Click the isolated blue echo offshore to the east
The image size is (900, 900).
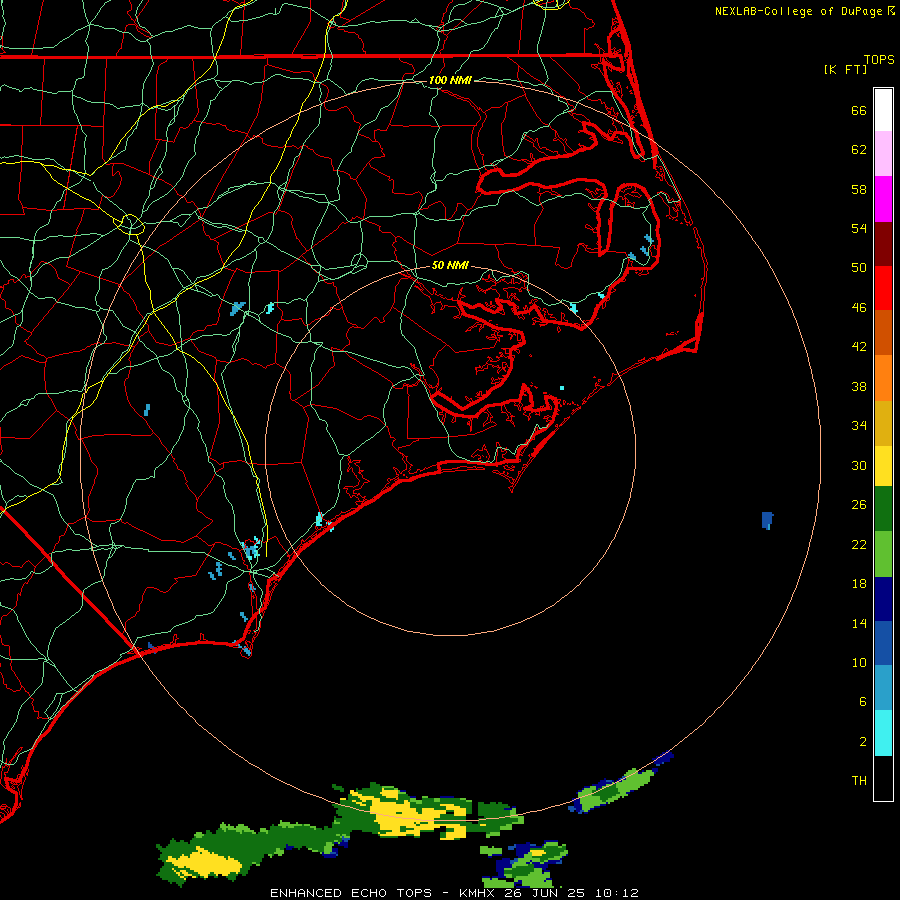tap(767, 520)
